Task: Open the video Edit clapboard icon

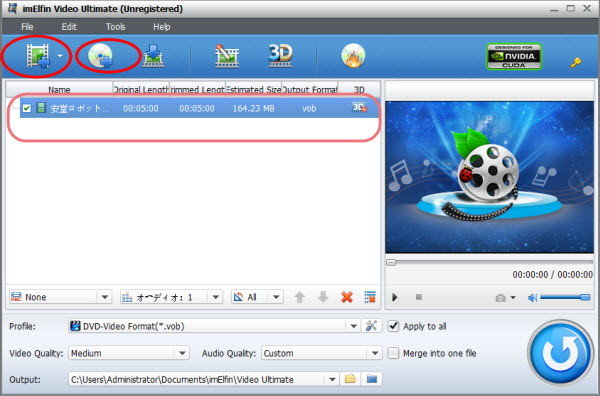Action: click(227, 56)
